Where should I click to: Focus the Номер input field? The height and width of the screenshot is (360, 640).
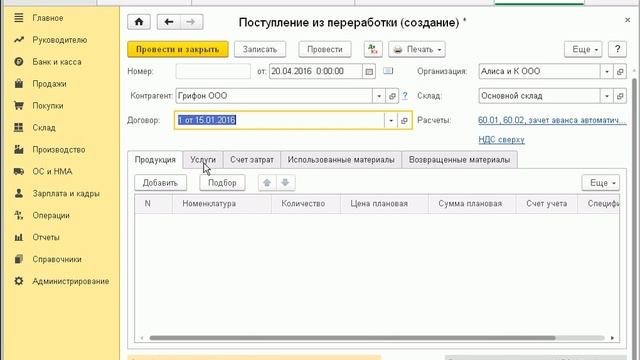coord(213,71)
